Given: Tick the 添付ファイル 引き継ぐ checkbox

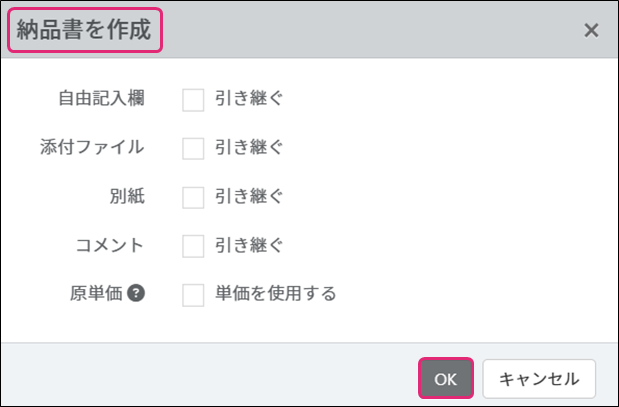Looking at the screenshot, I should 193,148.
